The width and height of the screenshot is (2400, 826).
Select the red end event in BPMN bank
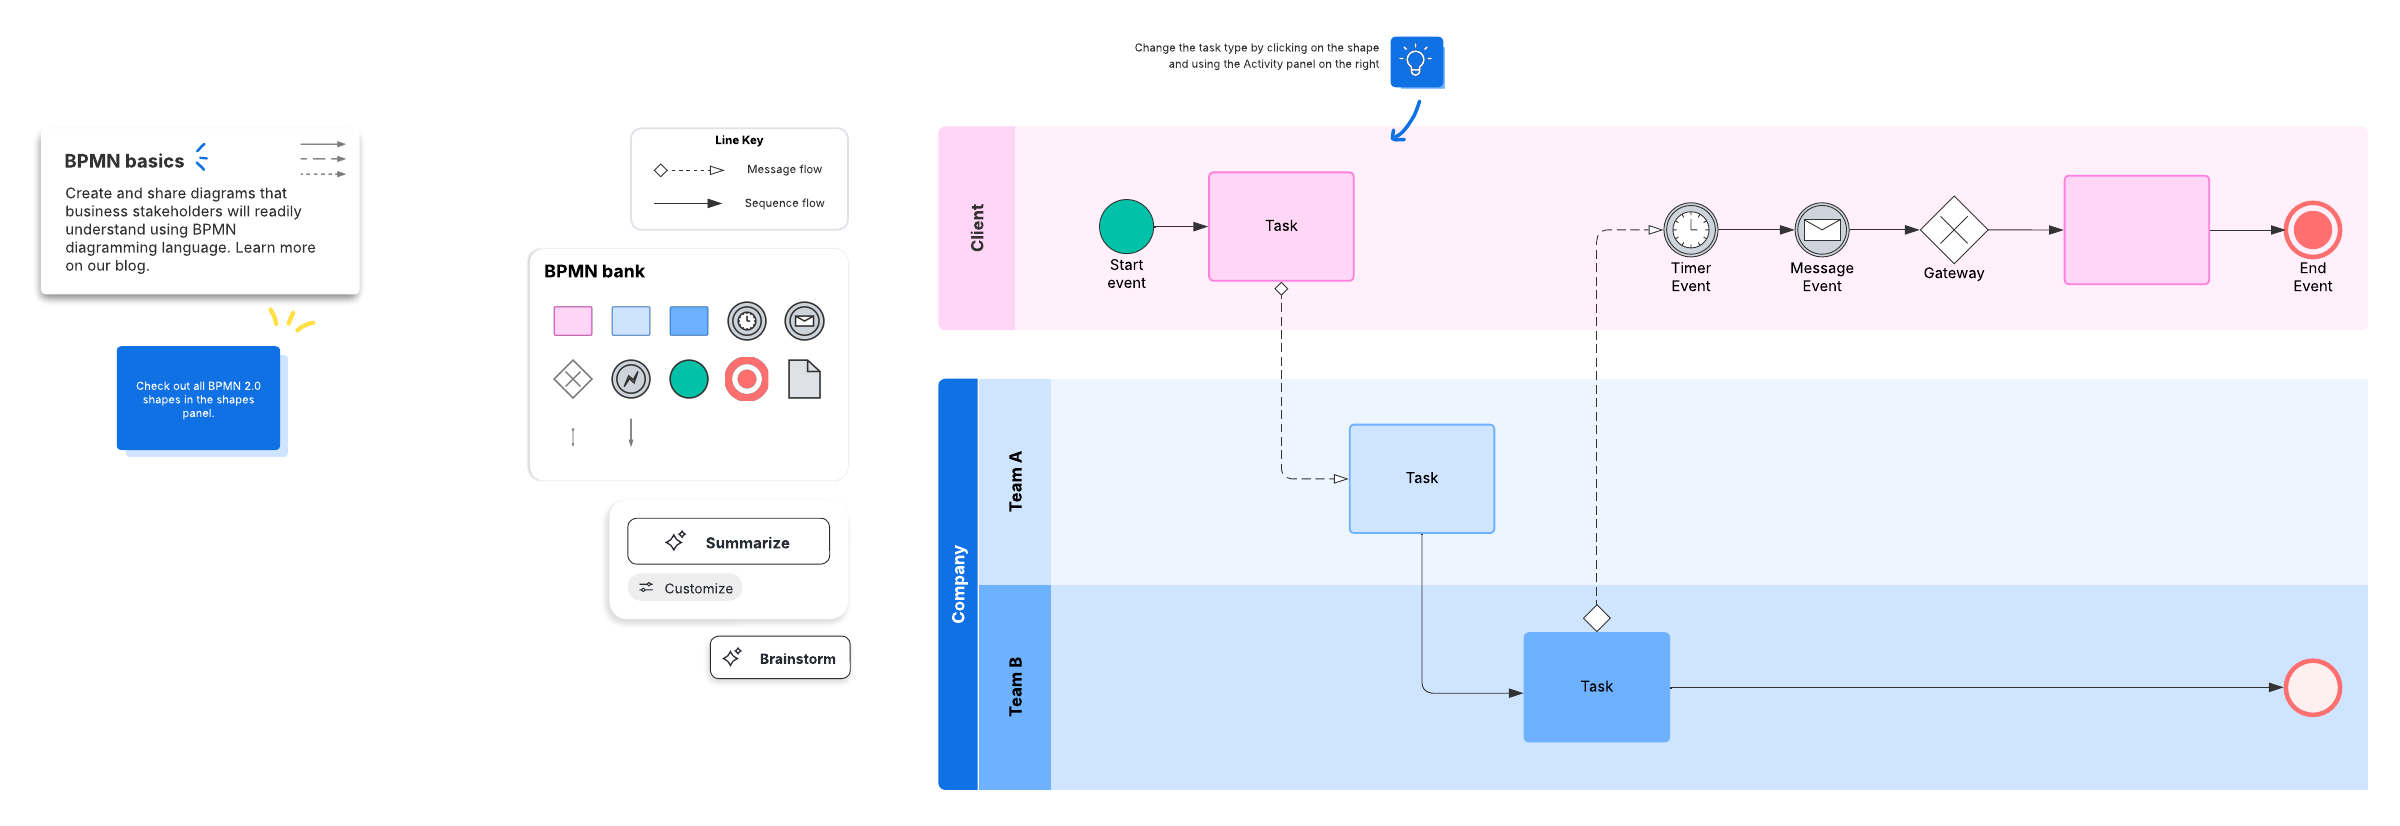pyautogui.click(x=747, y=379)
